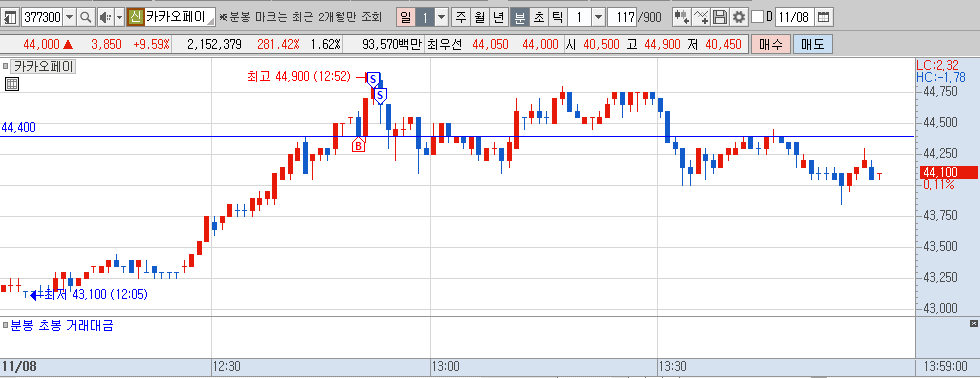The image size is (980, 378).
Task: Click the 매도 sell button
Action: tap(812, 44)
